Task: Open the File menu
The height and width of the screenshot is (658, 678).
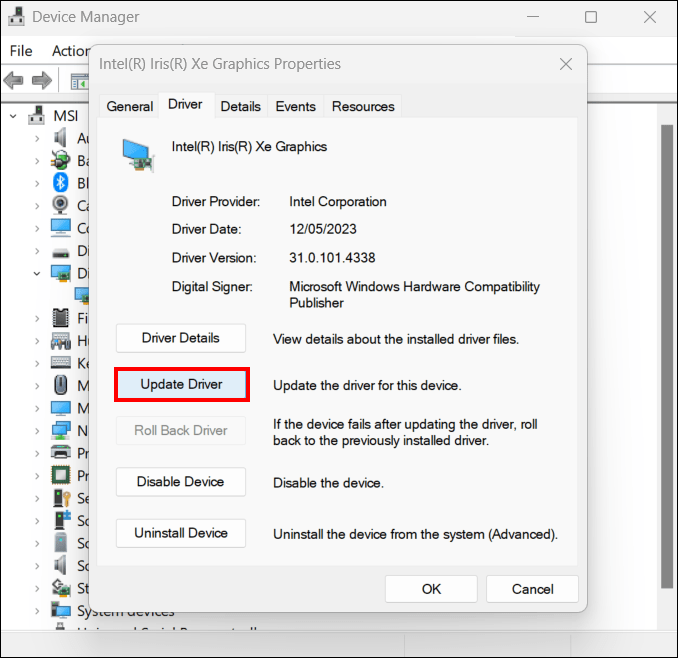Action: tap(21, 51)
